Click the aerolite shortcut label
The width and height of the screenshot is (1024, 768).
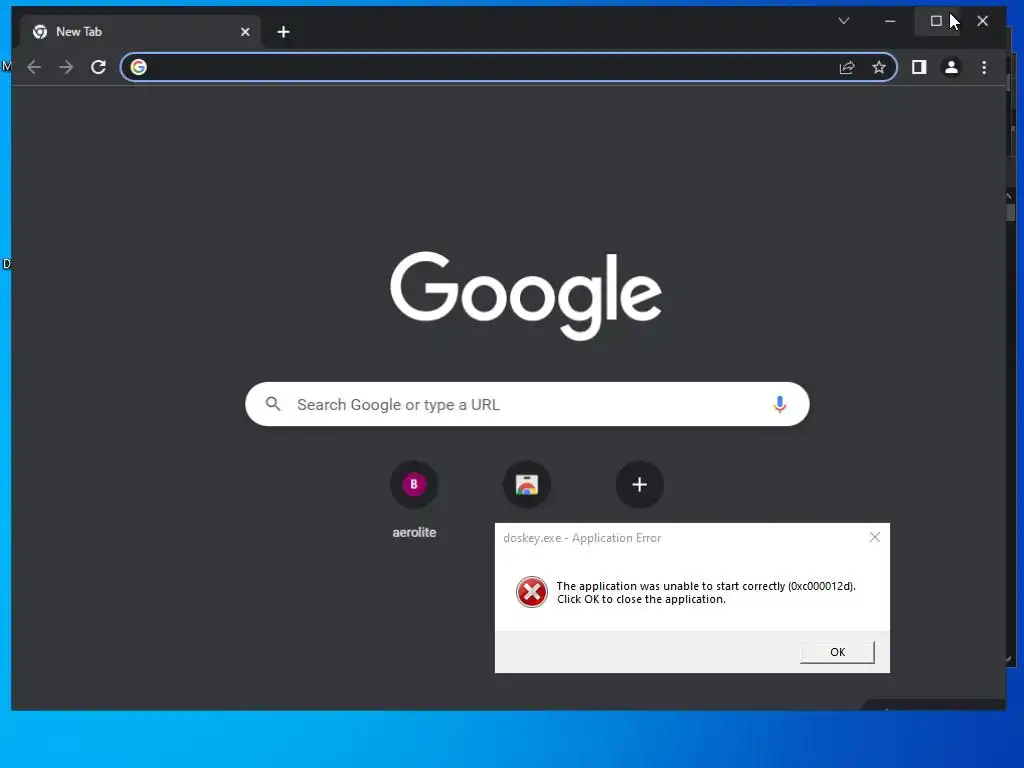pos(414,532)
